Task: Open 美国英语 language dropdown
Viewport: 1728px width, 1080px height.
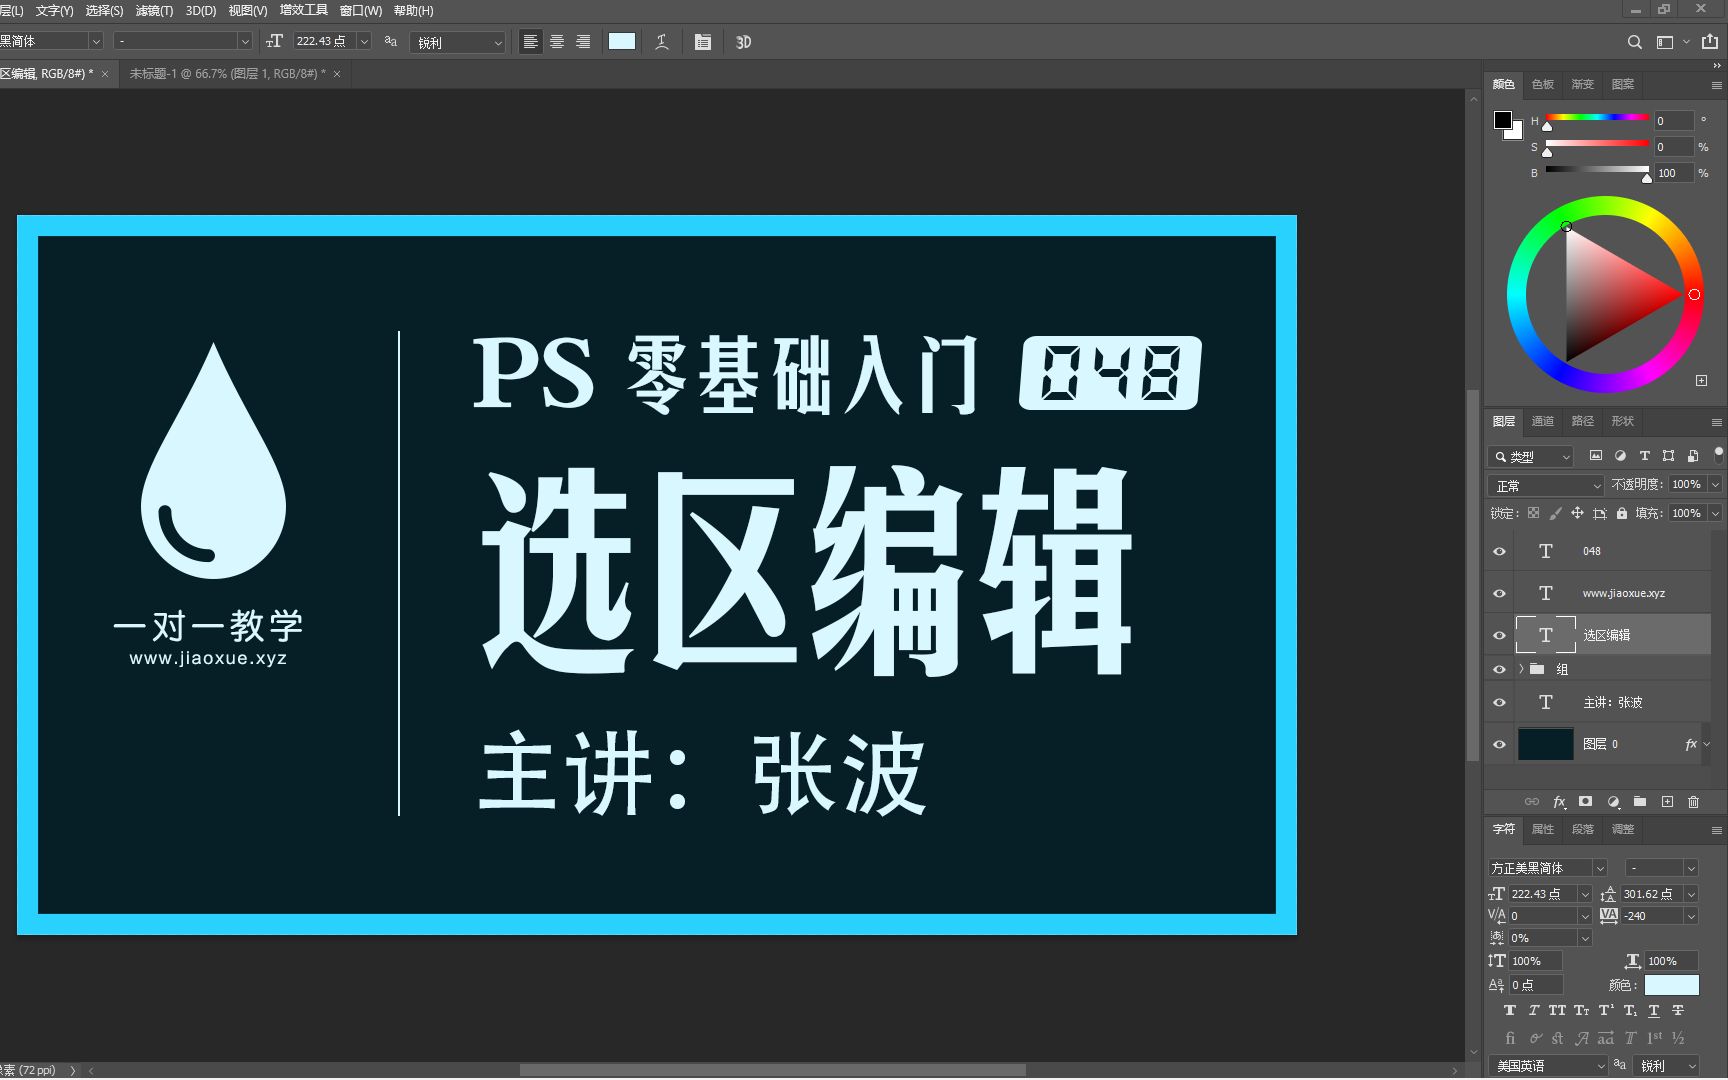Action: [1547, 1066]
